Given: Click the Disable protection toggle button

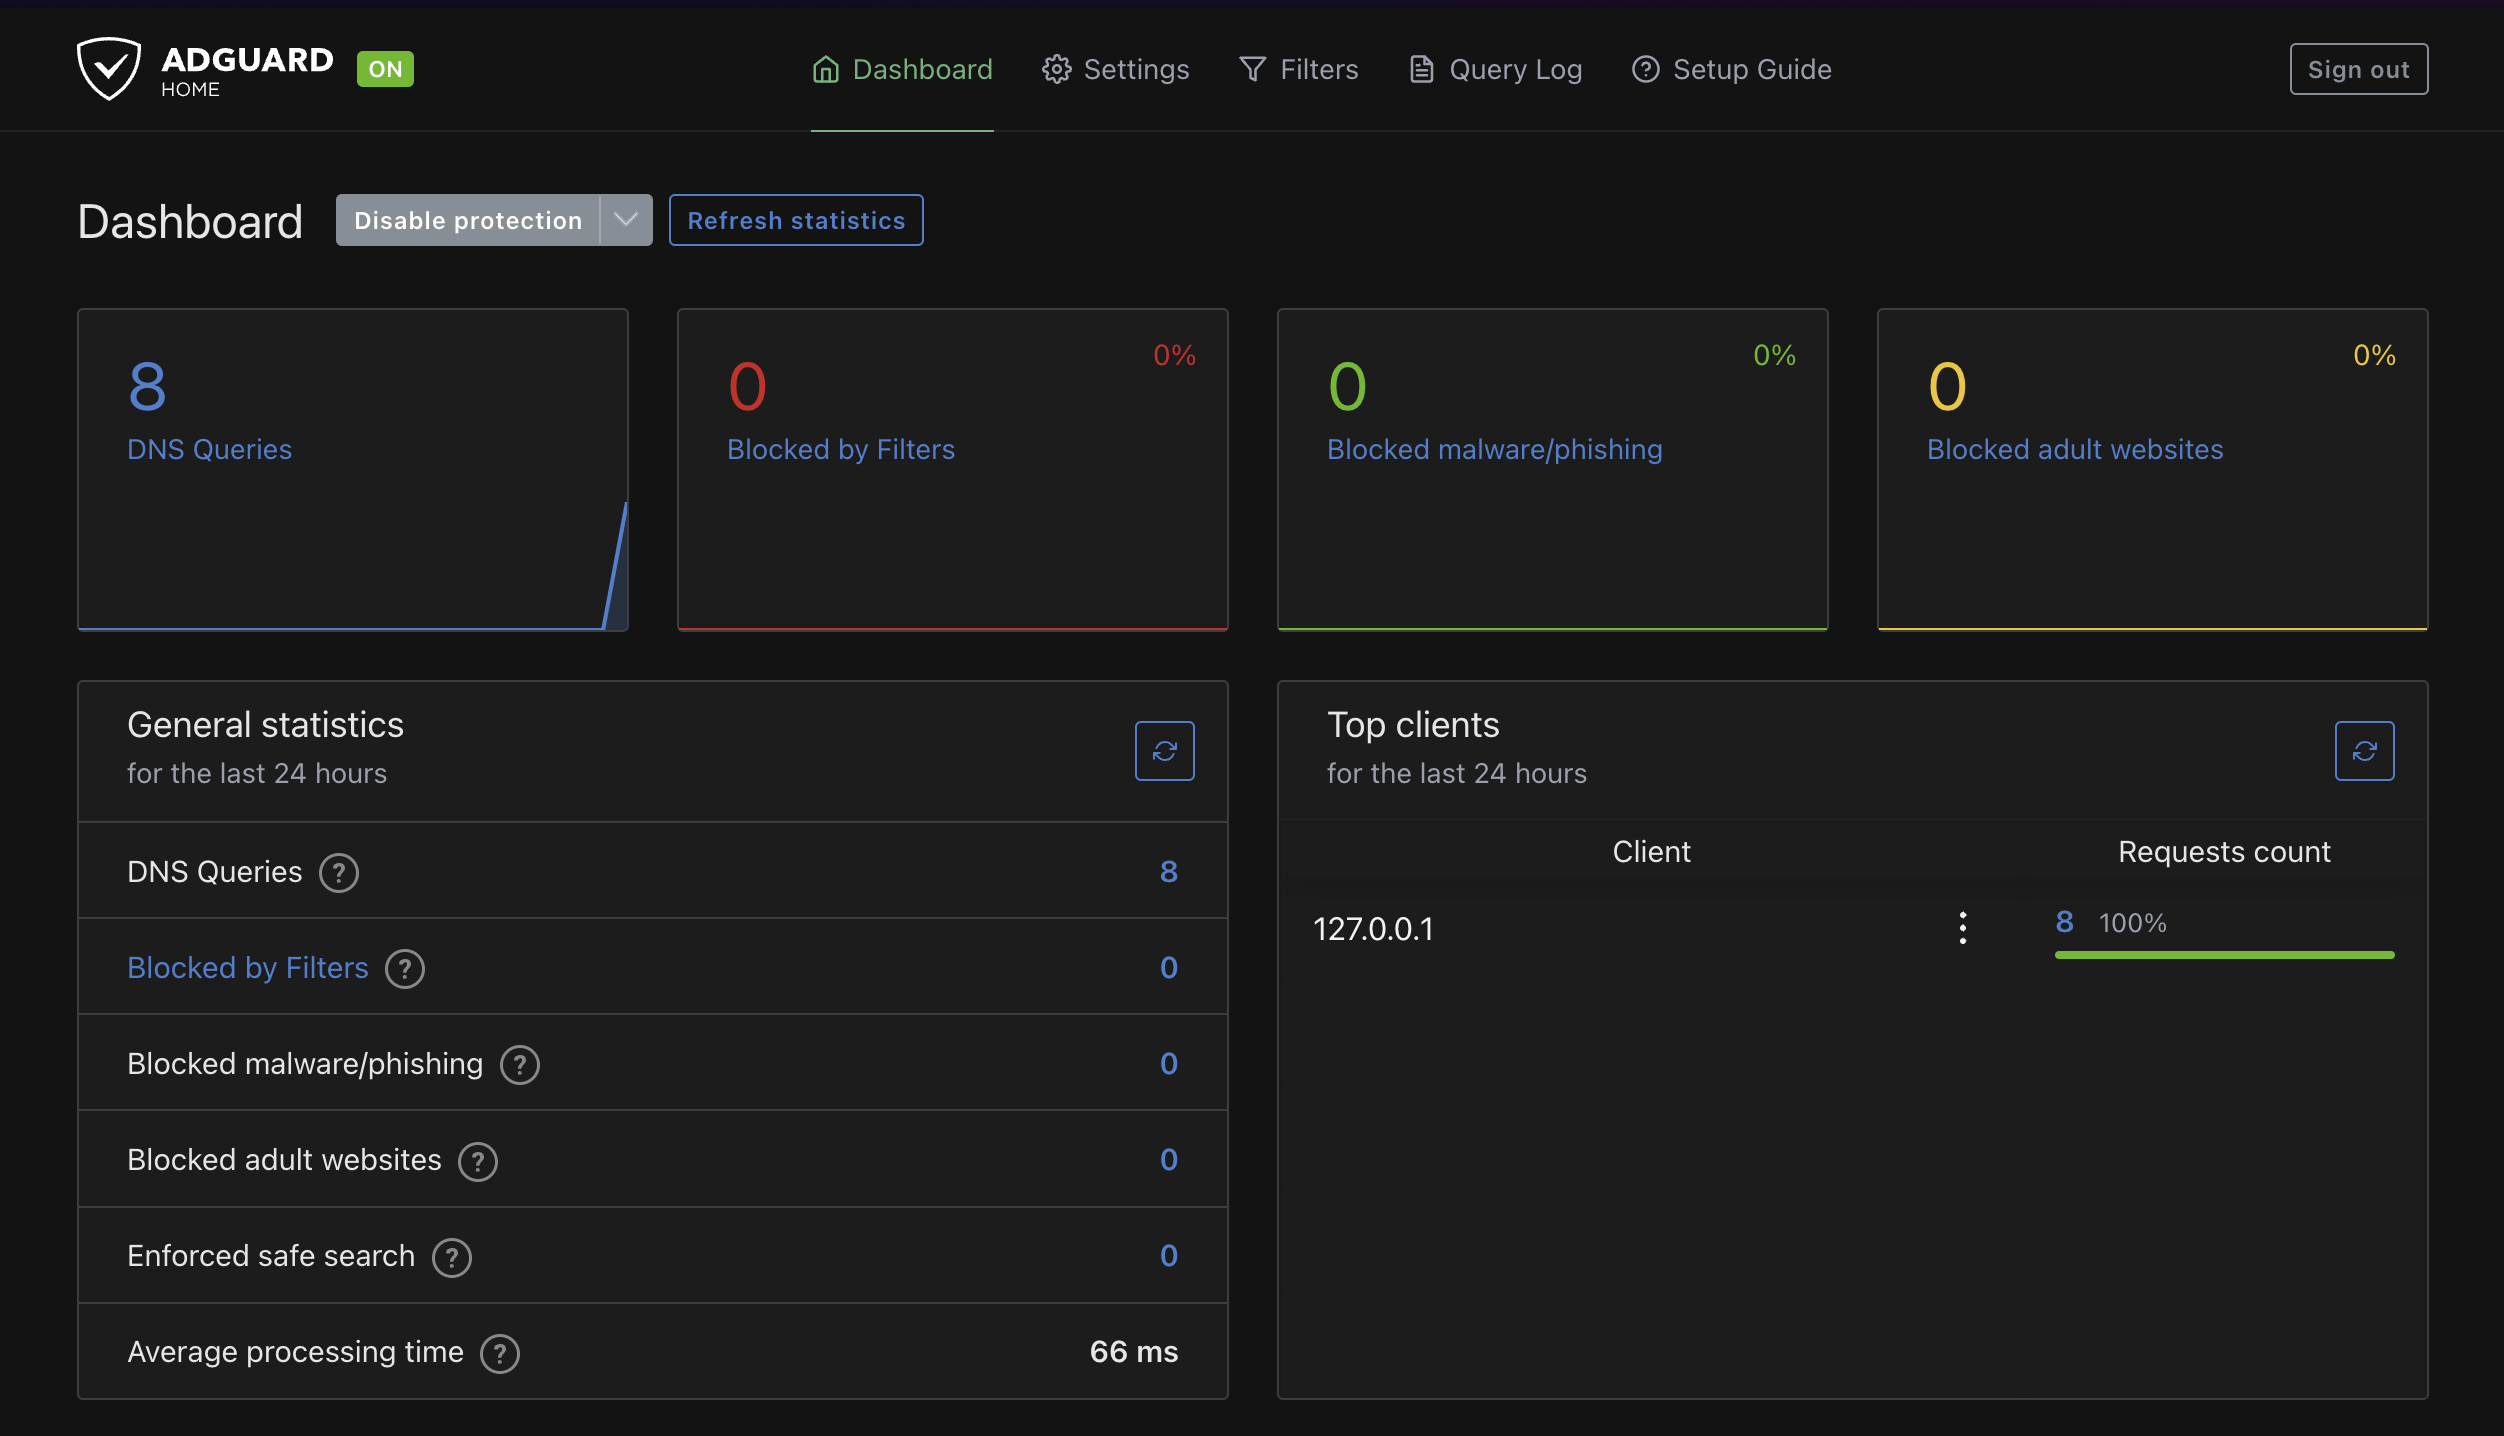Looking at the screenshot, I should click(x=468, y=218).
